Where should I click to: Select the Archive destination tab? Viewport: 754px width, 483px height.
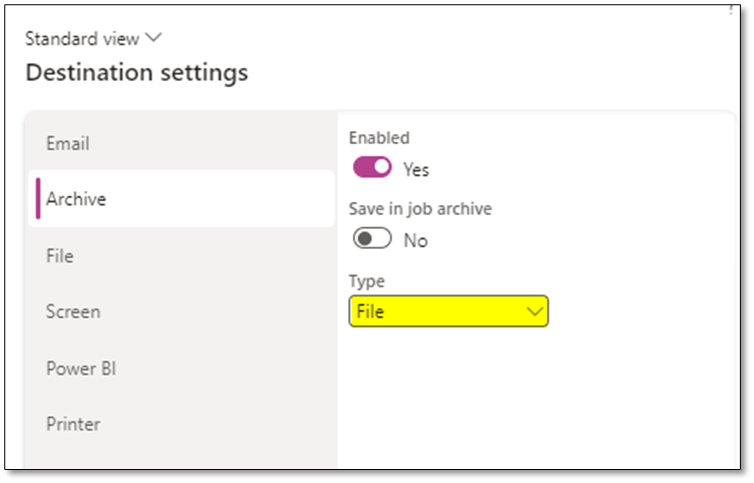click(76, 199)
